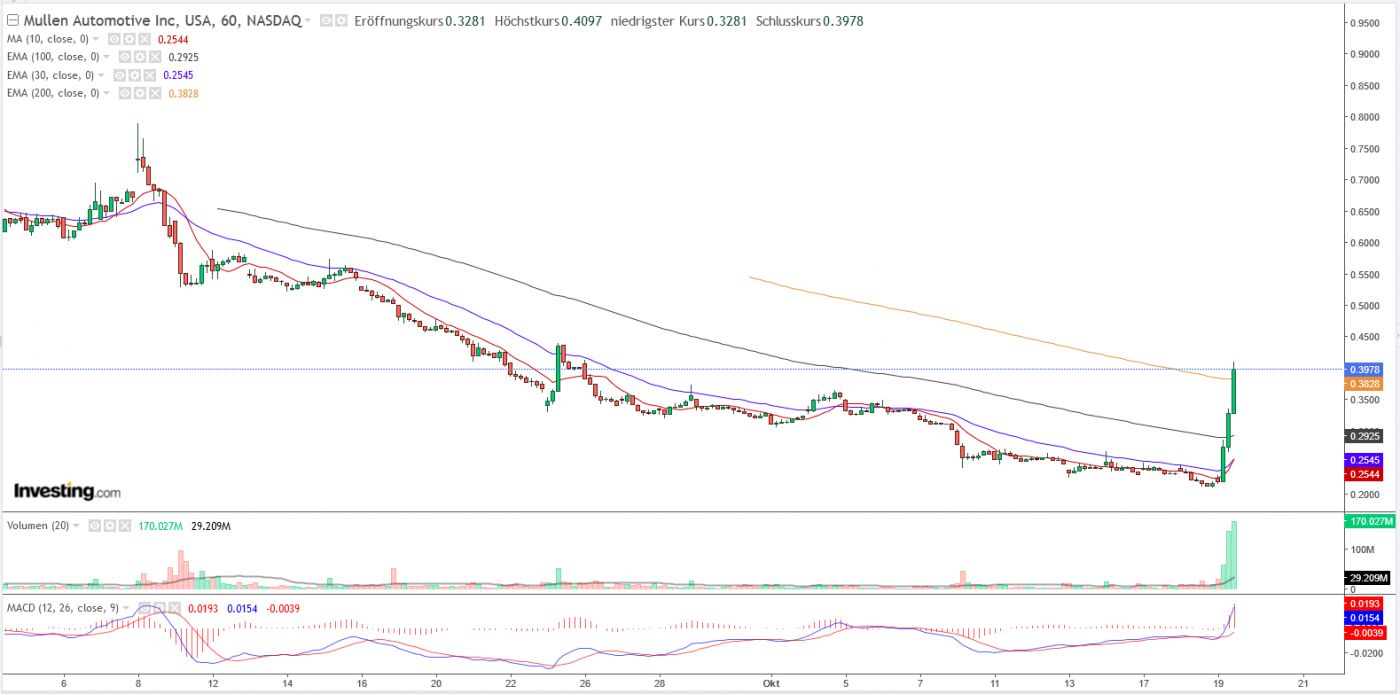Click the EMA (30, close, 0) label

[x=50, y=75]
